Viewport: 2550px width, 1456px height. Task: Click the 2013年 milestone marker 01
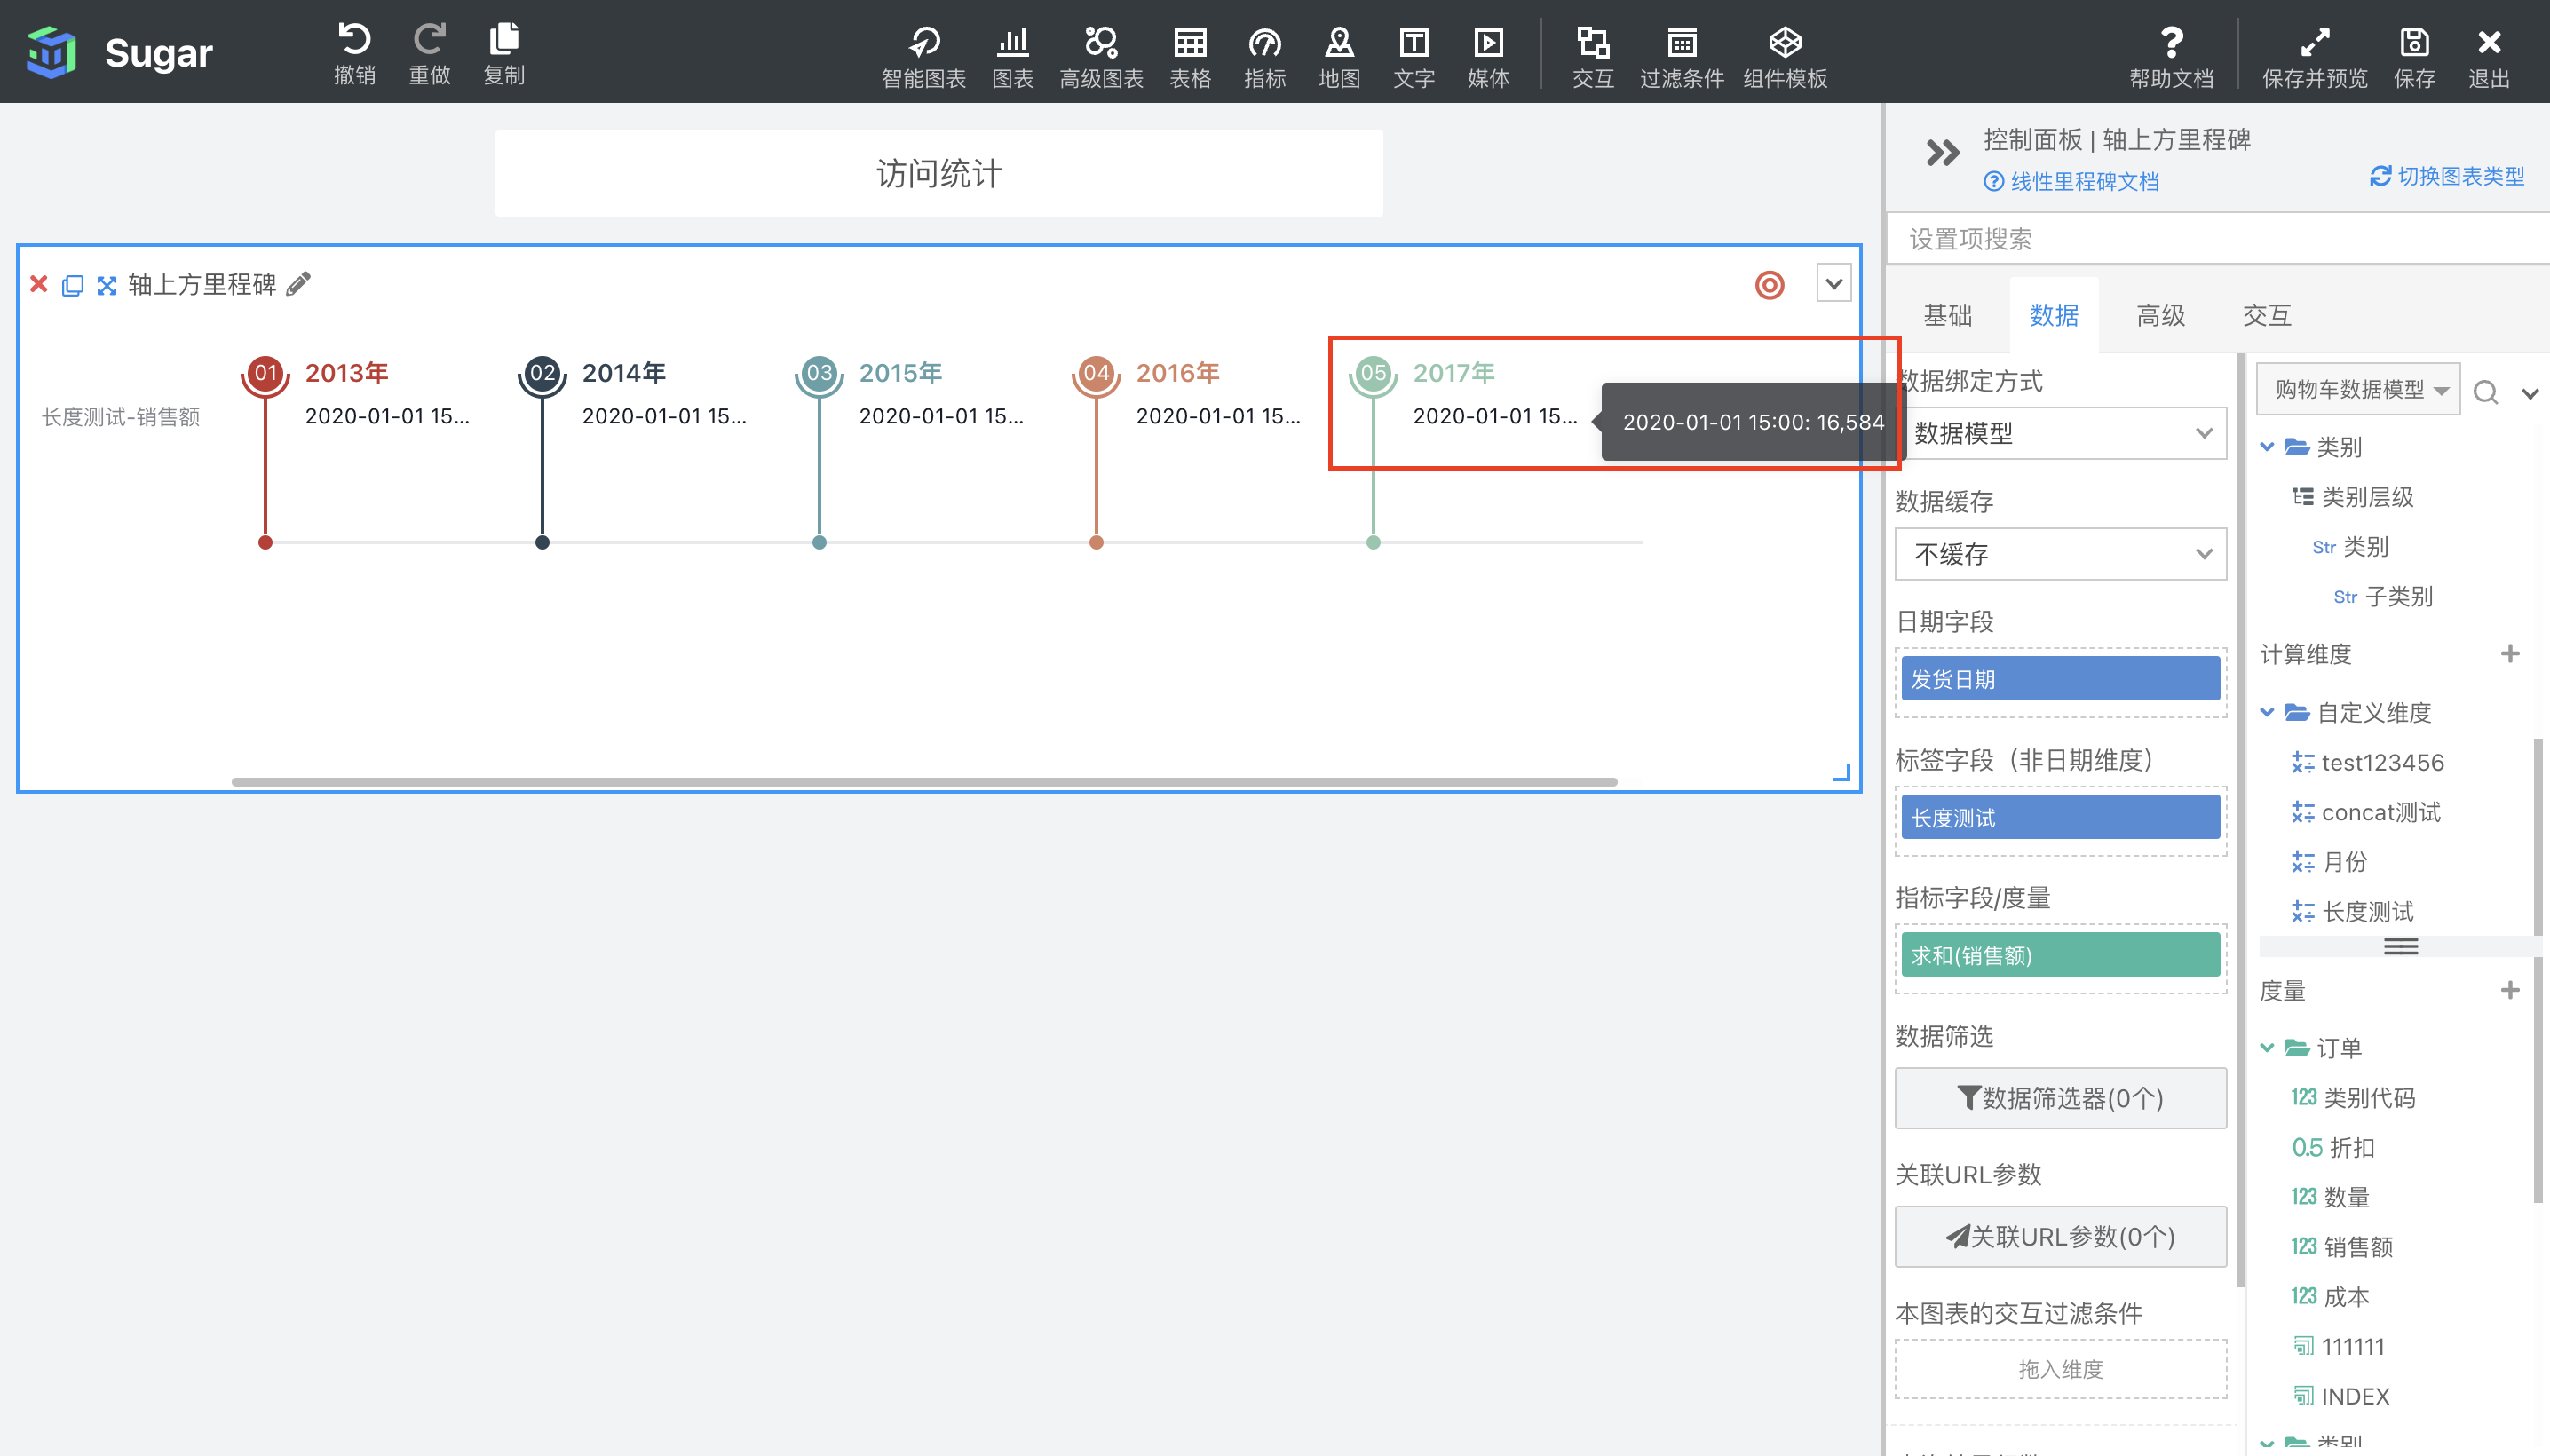265,373
